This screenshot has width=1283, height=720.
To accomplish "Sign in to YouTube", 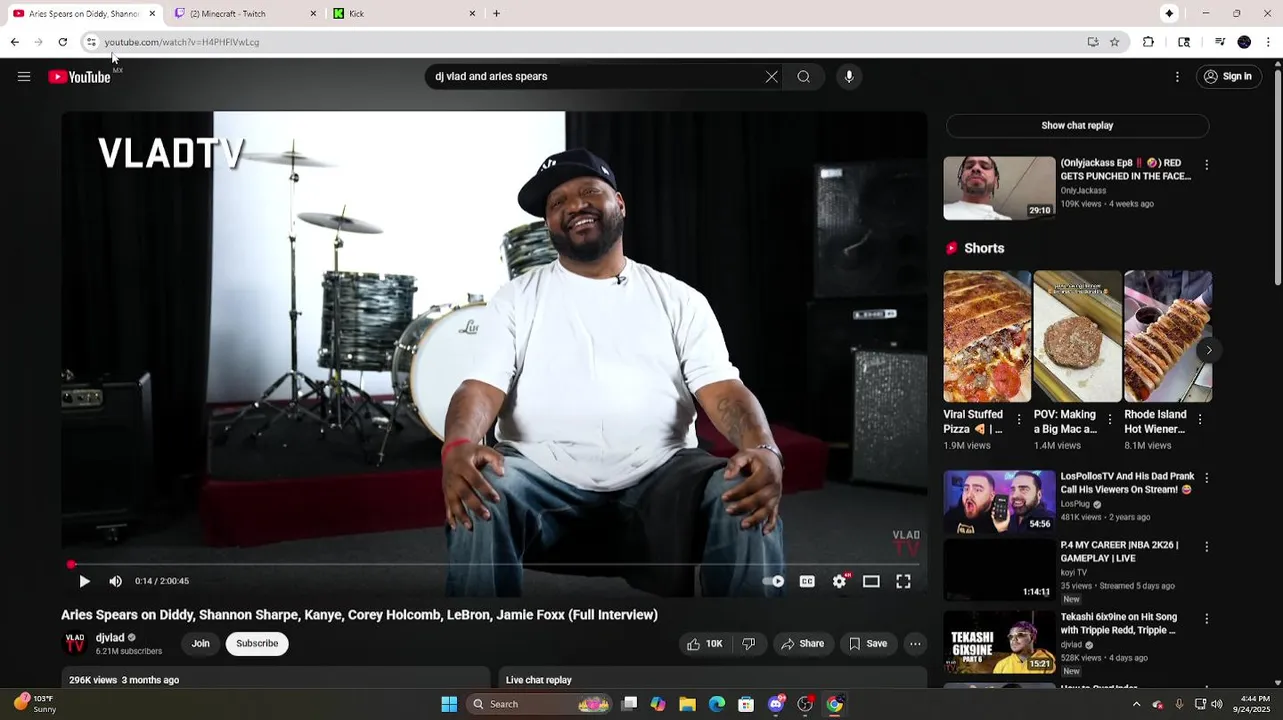I will (1228, 77).
